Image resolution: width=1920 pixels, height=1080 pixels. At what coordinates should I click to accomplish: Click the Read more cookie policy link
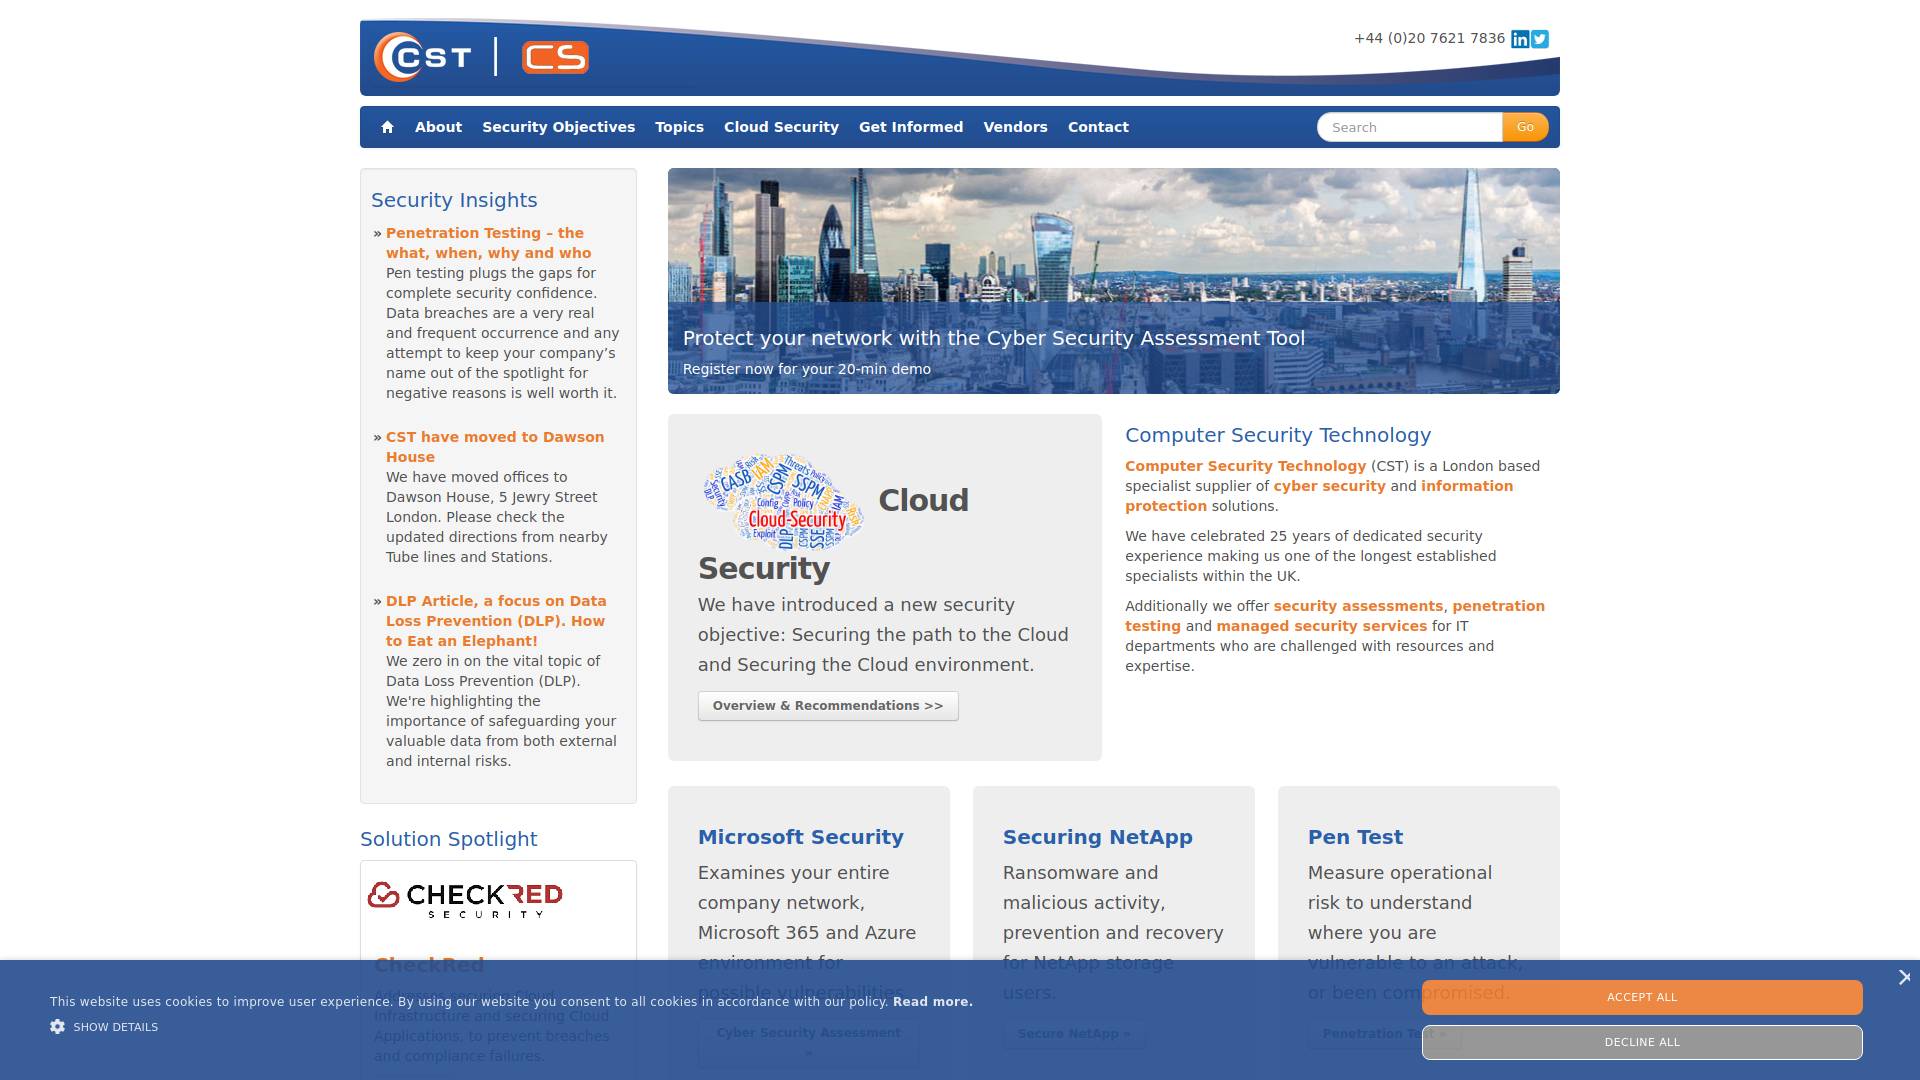coord(930,1001)
